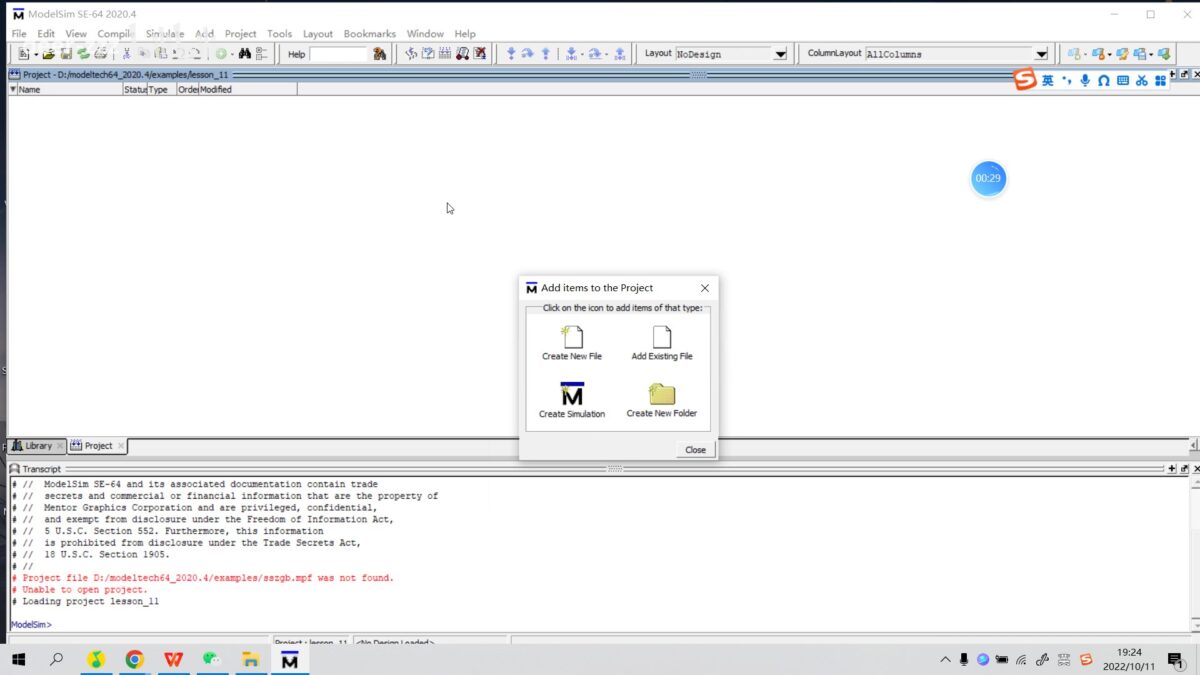Screen dimensions: 1200x675
Task: Open the taskbar notification center icon
Action: 1174,659
